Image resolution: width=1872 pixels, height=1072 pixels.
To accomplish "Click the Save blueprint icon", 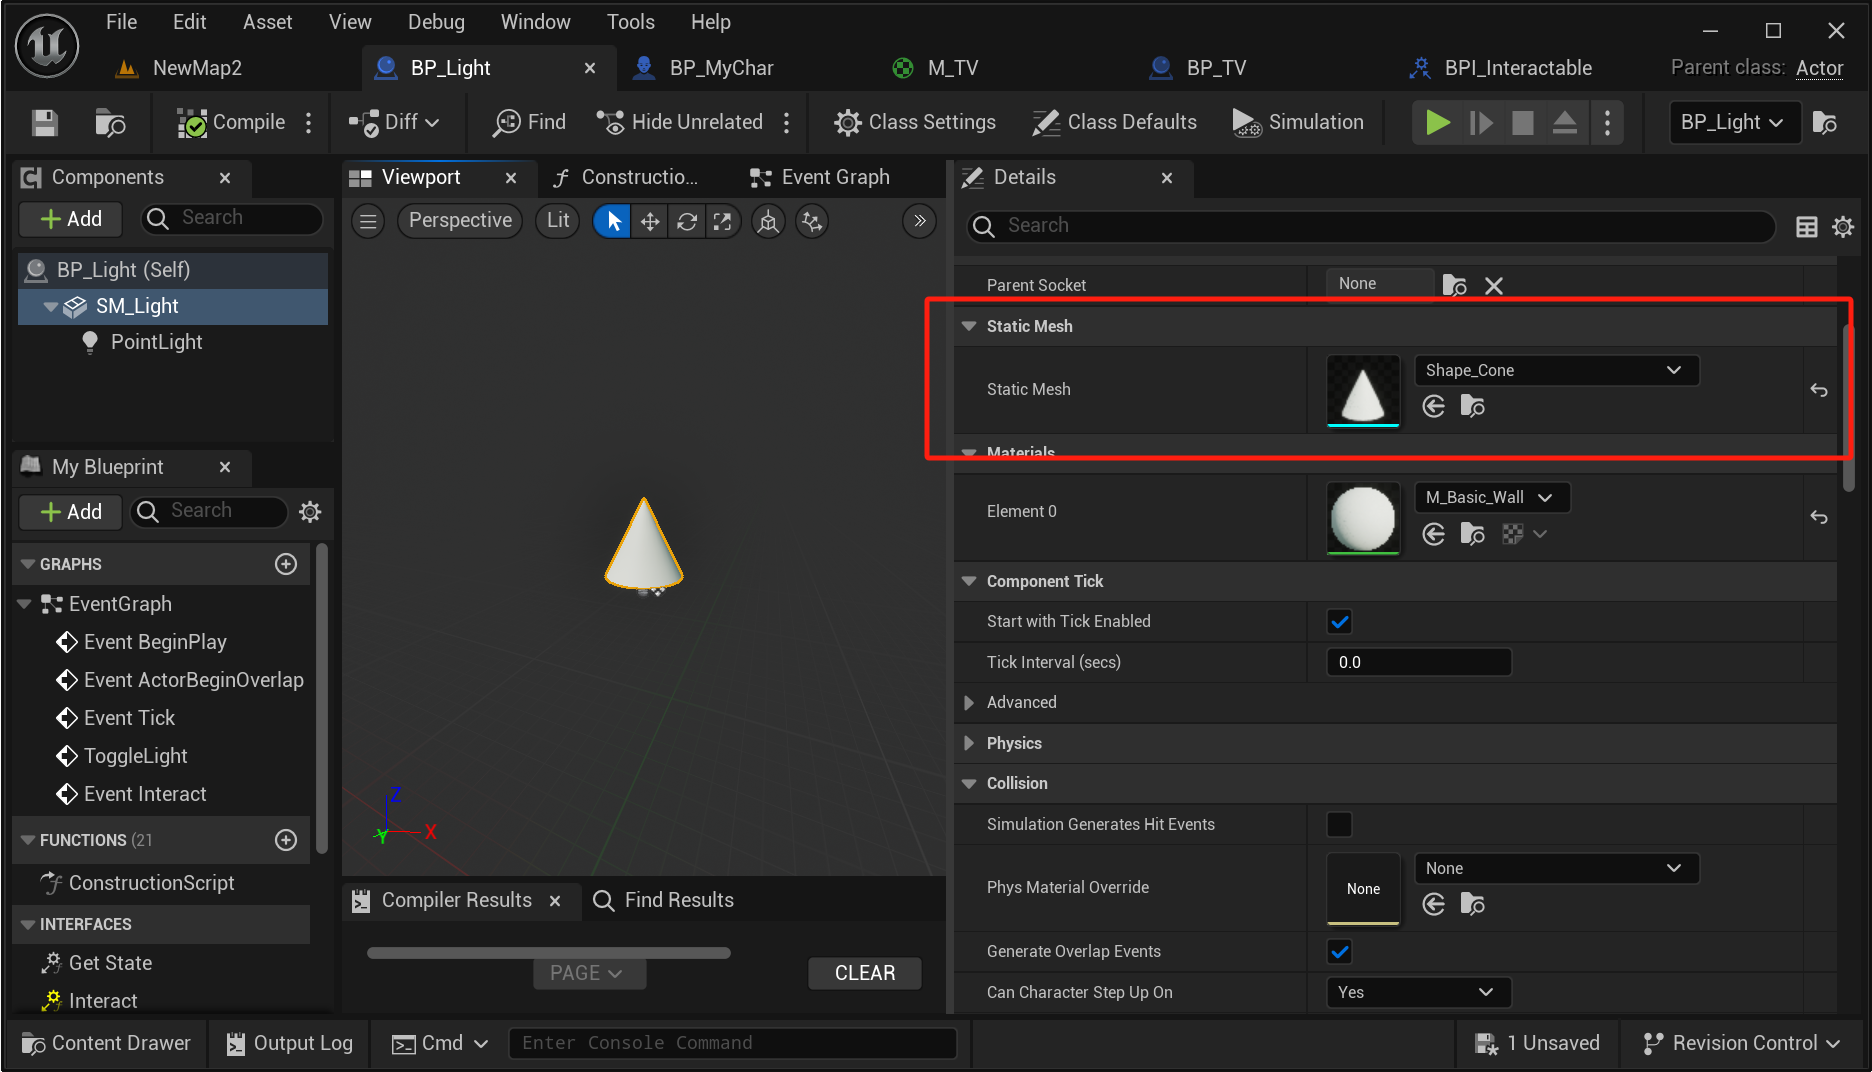I will pos(44,122).
